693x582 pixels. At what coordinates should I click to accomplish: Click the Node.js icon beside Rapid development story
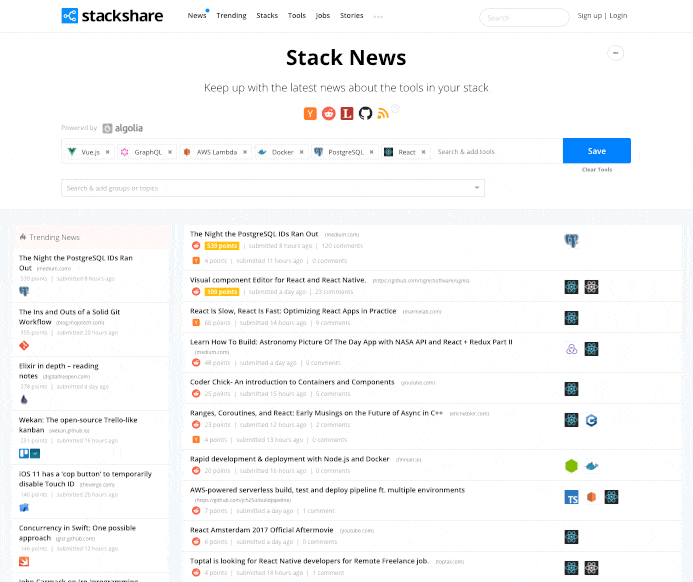(571, 466)
